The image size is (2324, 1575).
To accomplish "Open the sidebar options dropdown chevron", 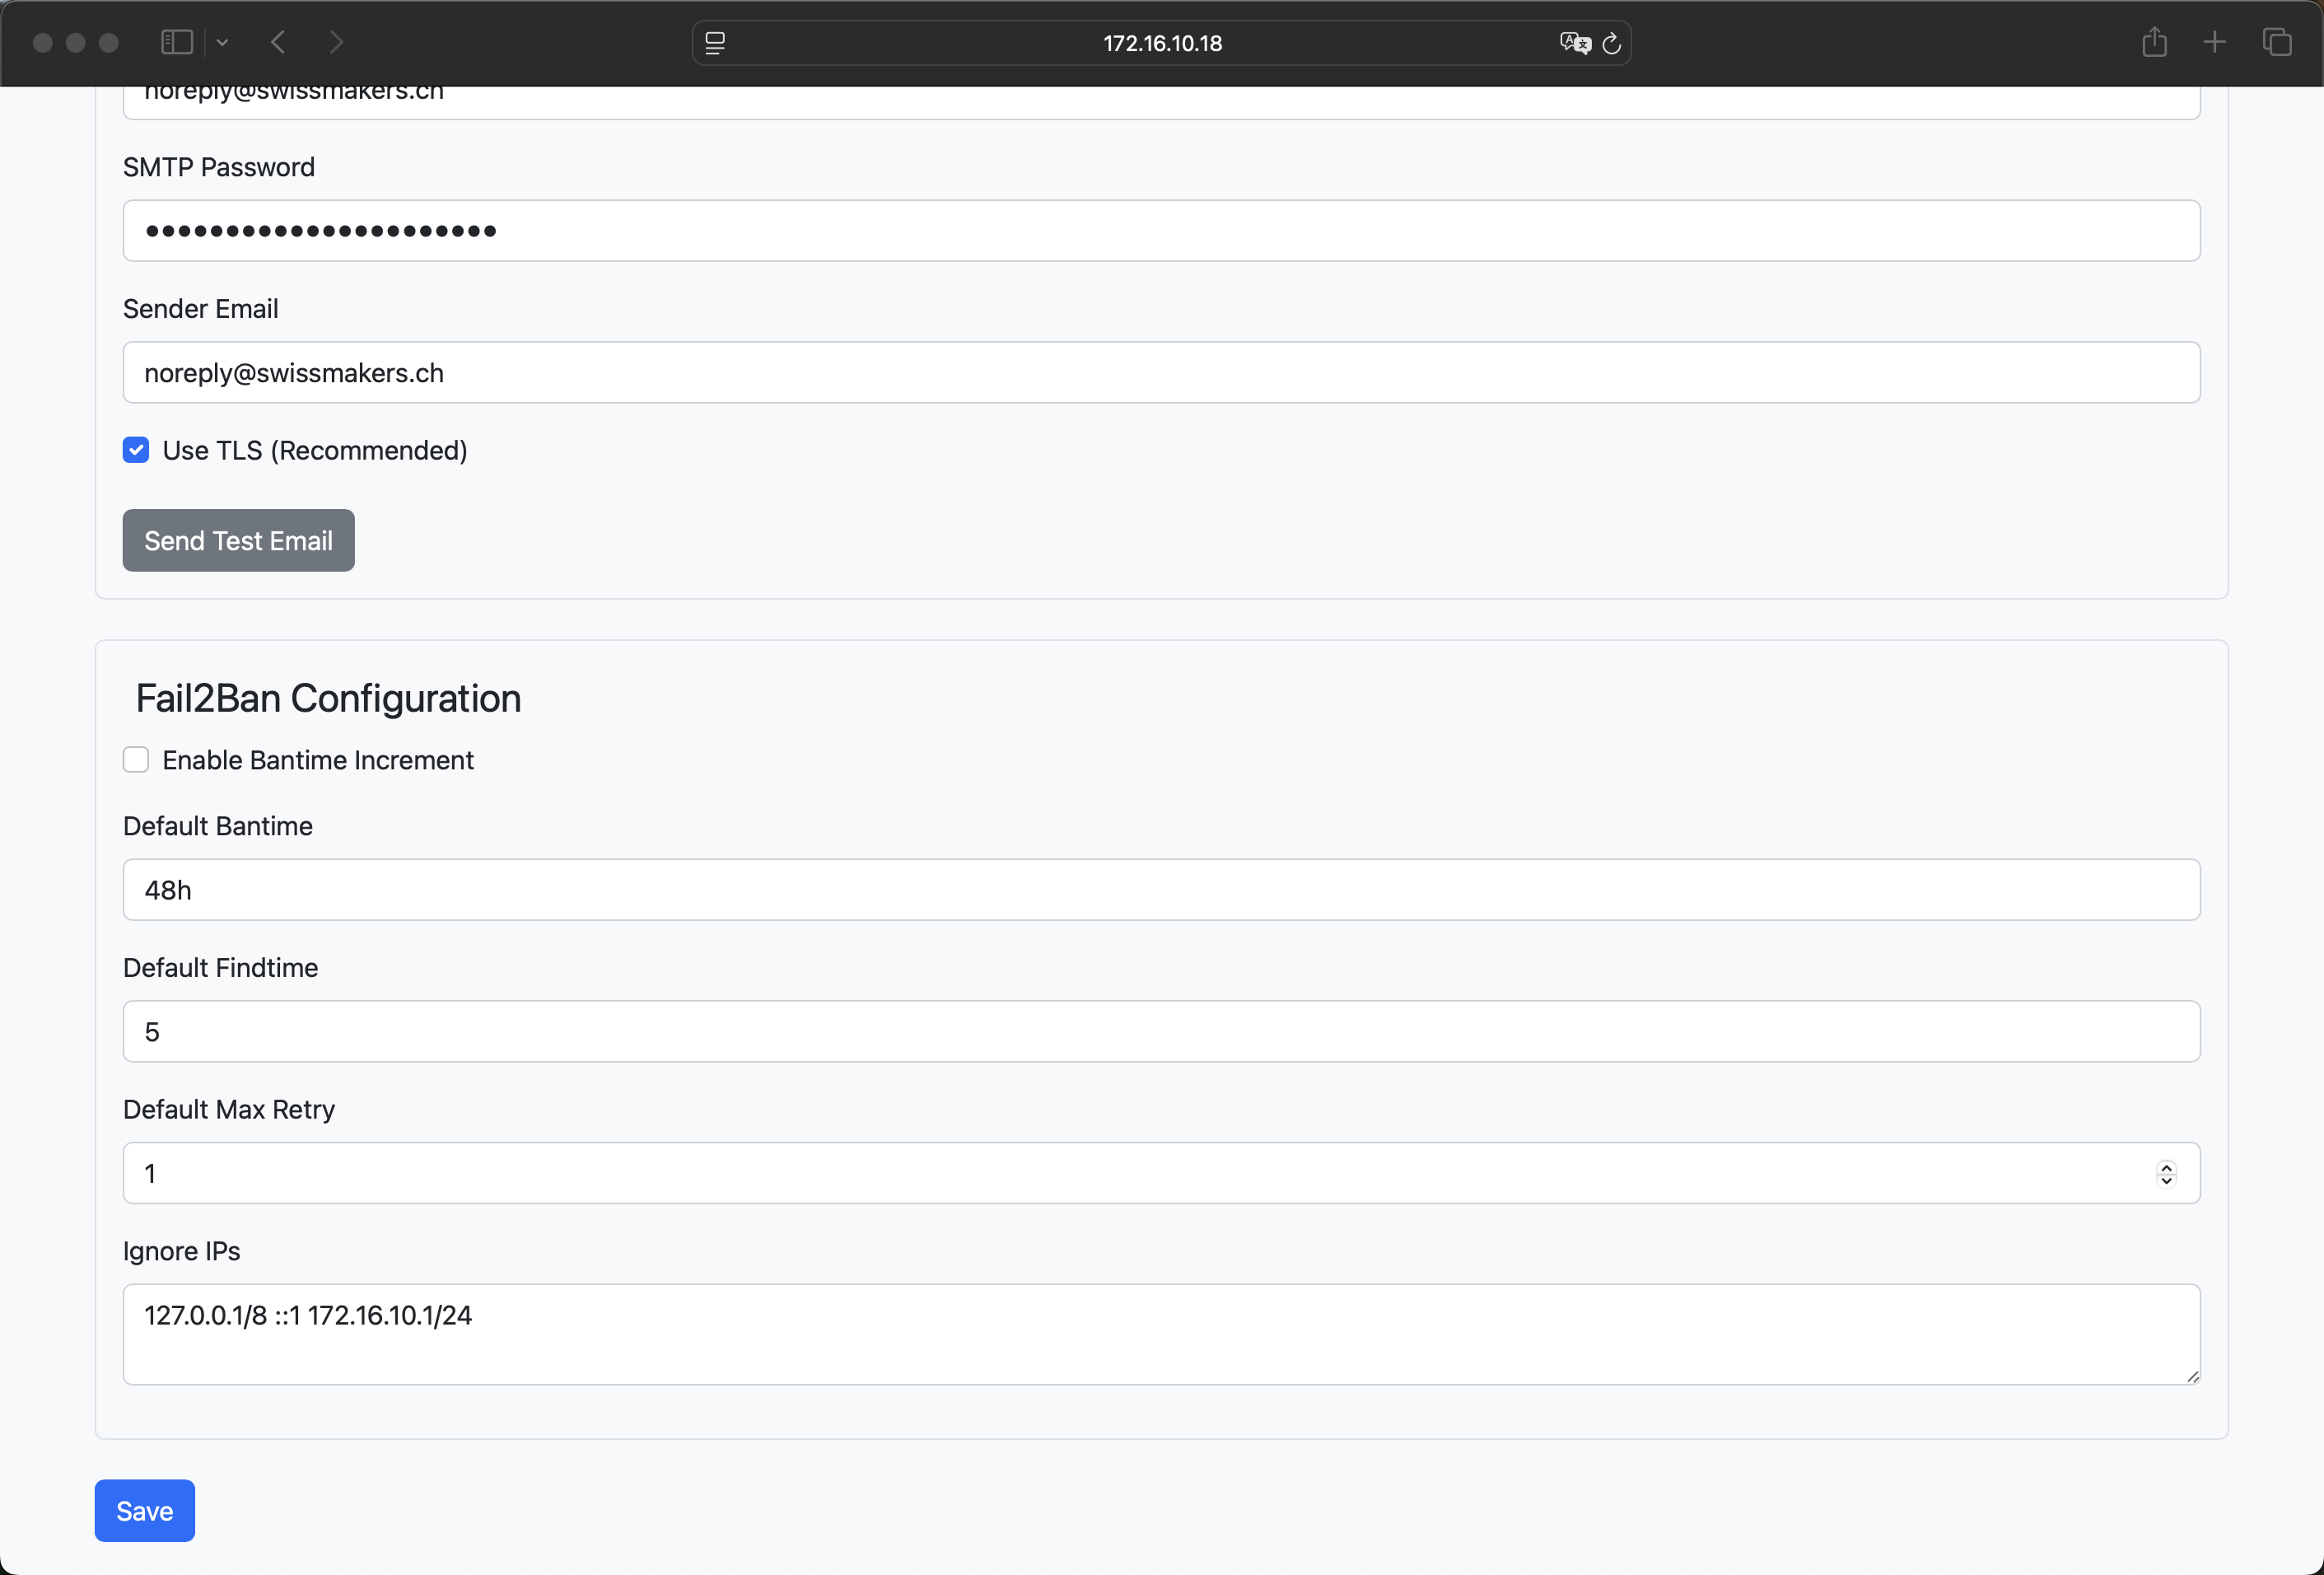I will (x=222, y=42).
